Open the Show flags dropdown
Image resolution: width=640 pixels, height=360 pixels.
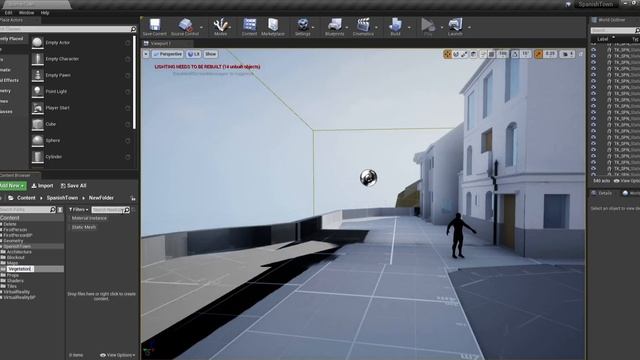click(x=211, y=54)
